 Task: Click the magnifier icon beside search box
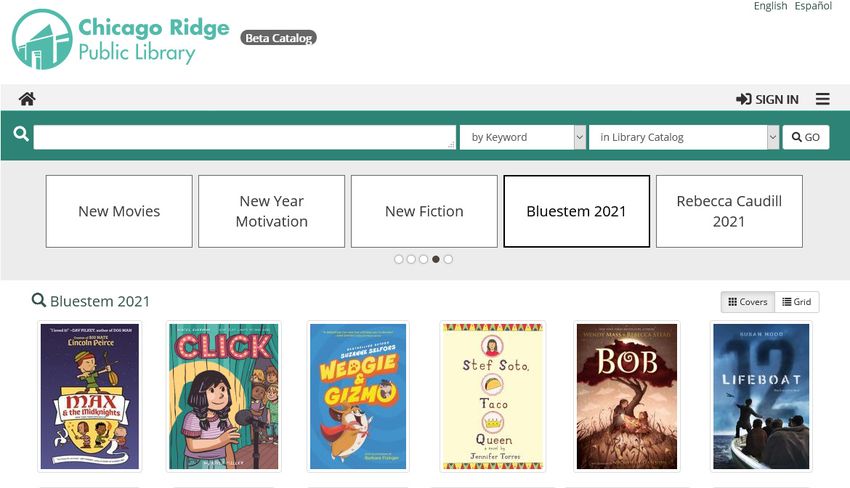point(21,134)
